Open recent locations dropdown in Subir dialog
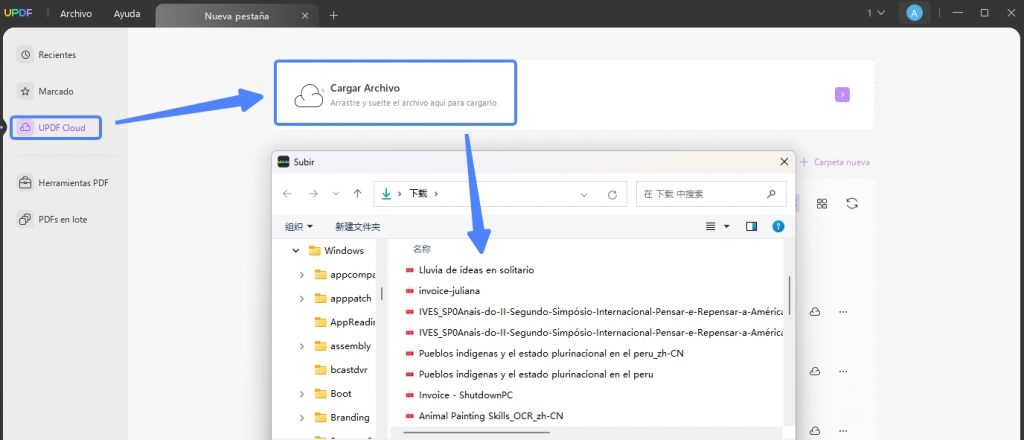This screenshot has height=440, width=1024. 336,194
